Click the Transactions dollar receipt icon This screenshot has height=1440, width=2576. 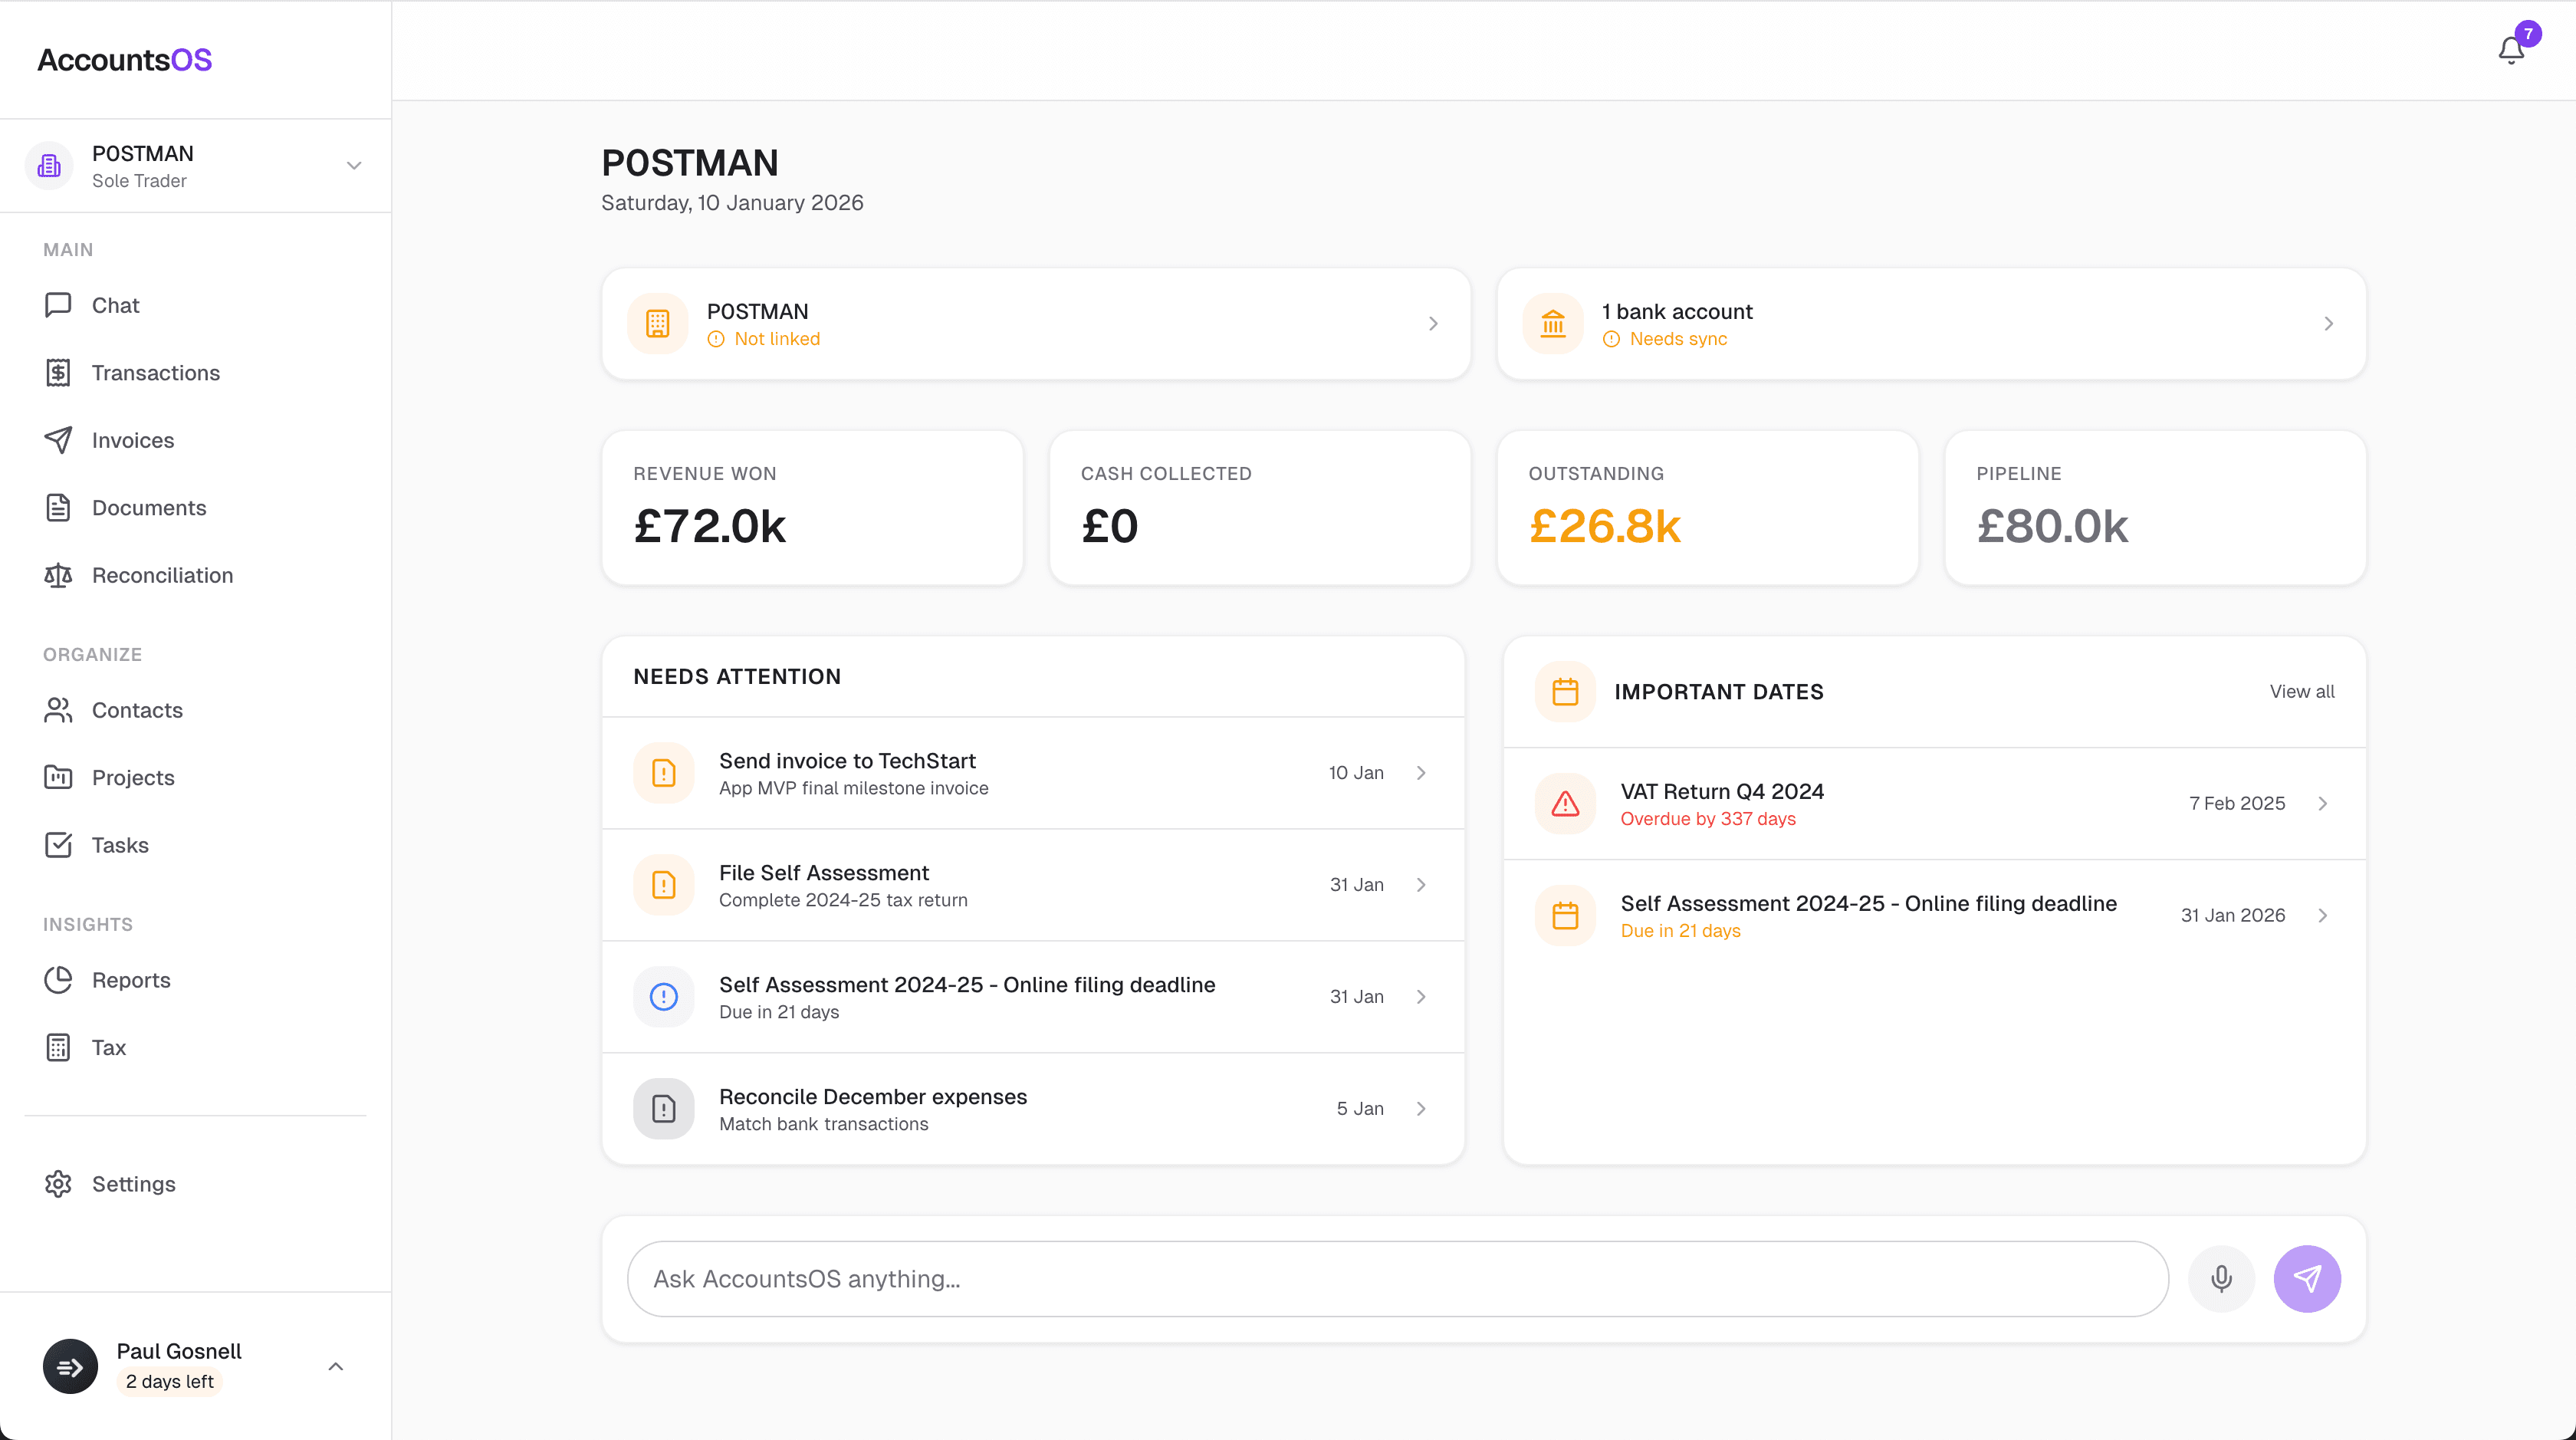(58, 373)
